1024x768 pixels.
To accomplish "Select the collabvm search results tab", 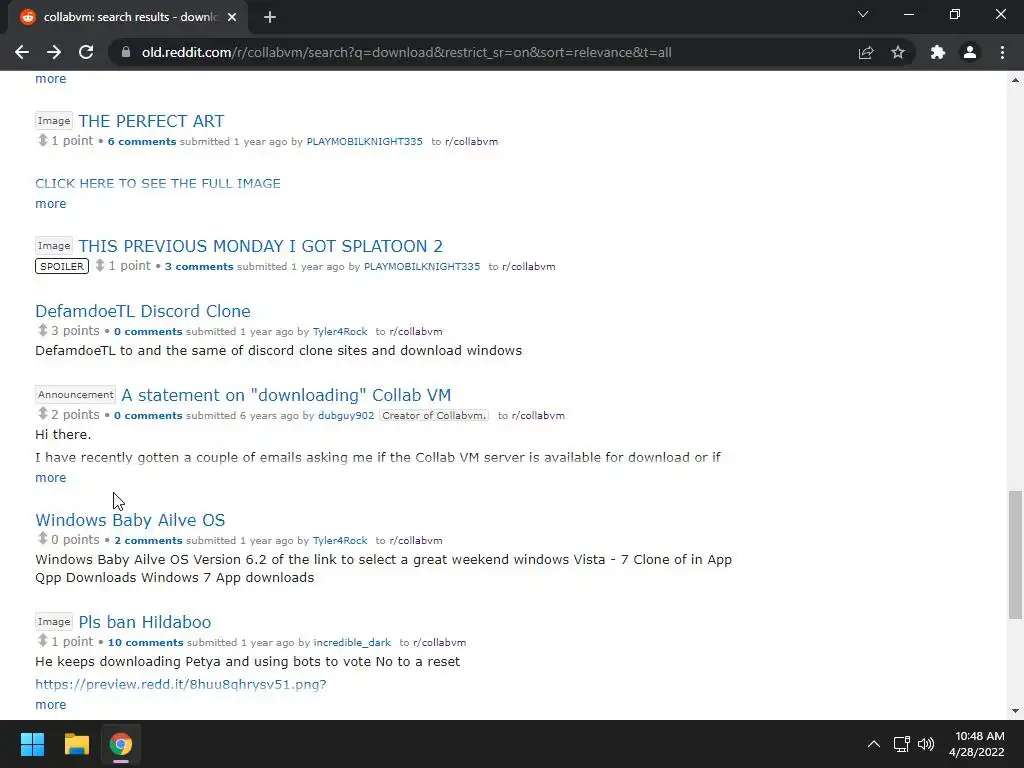I will tap(128, 17).
